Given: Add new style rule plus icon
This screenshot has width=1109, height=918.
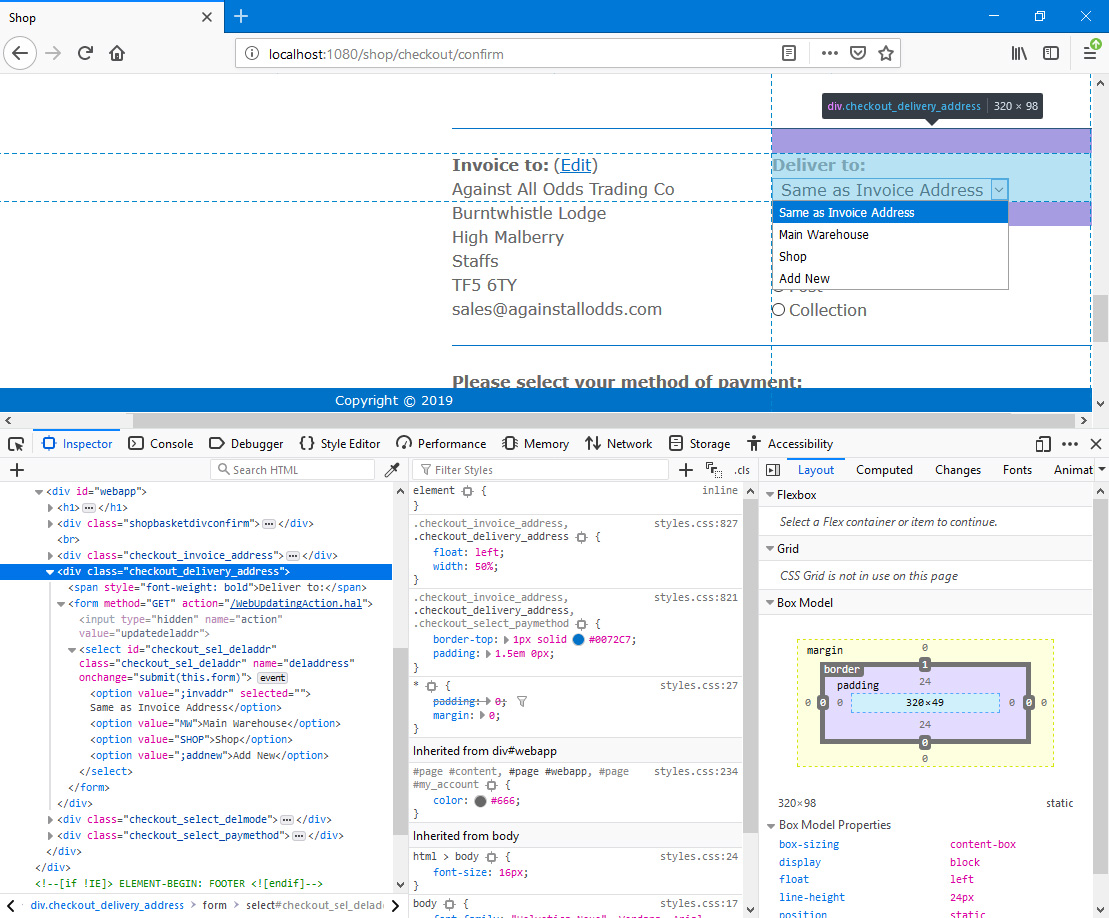Looking at the screenshot, I should click(x=686, y=470).
